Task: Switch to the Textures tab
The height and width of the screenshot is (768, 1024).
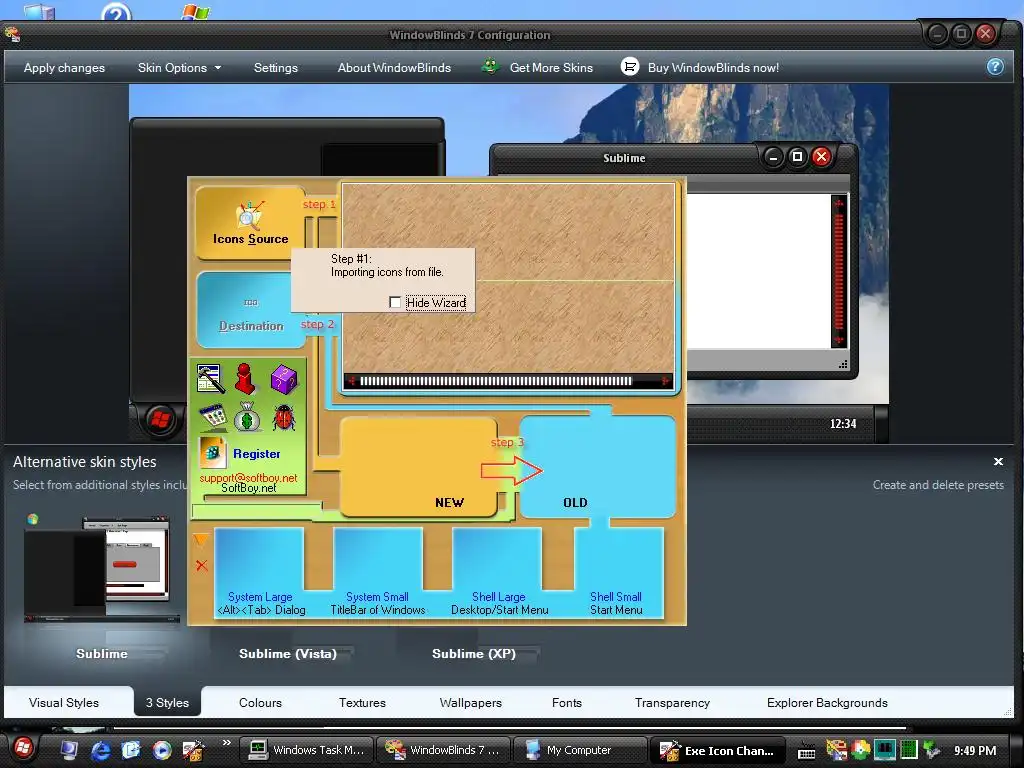Action: 362,703
